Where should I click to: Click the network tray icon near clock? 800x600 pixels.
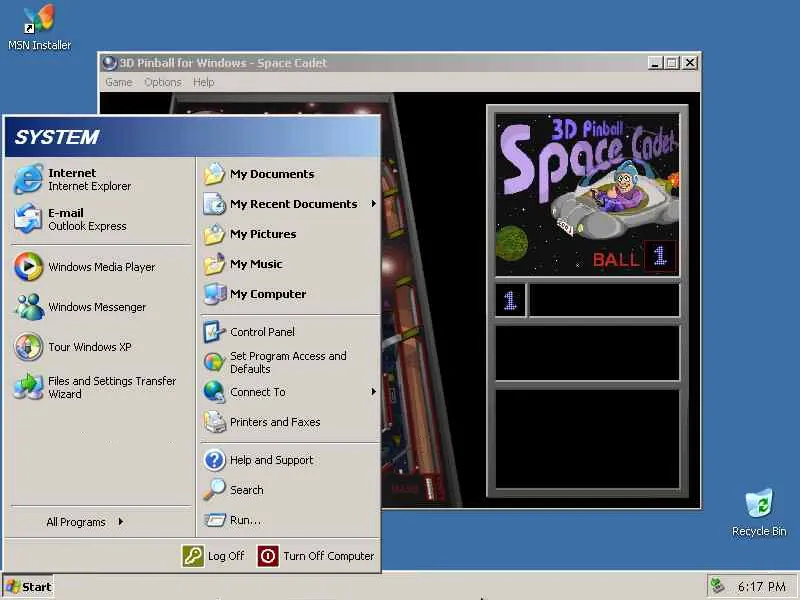(x=718, y=586)
